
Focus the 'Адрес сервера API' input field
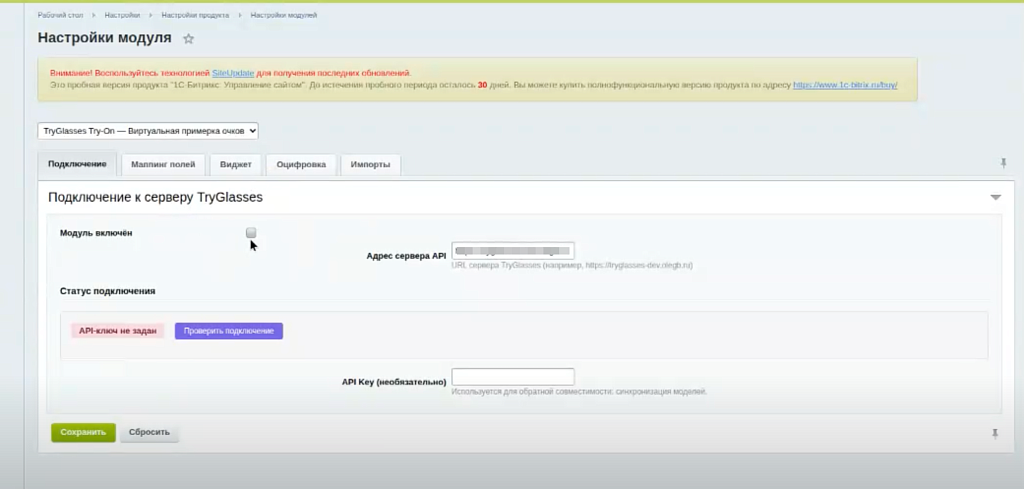click(513, 251)
